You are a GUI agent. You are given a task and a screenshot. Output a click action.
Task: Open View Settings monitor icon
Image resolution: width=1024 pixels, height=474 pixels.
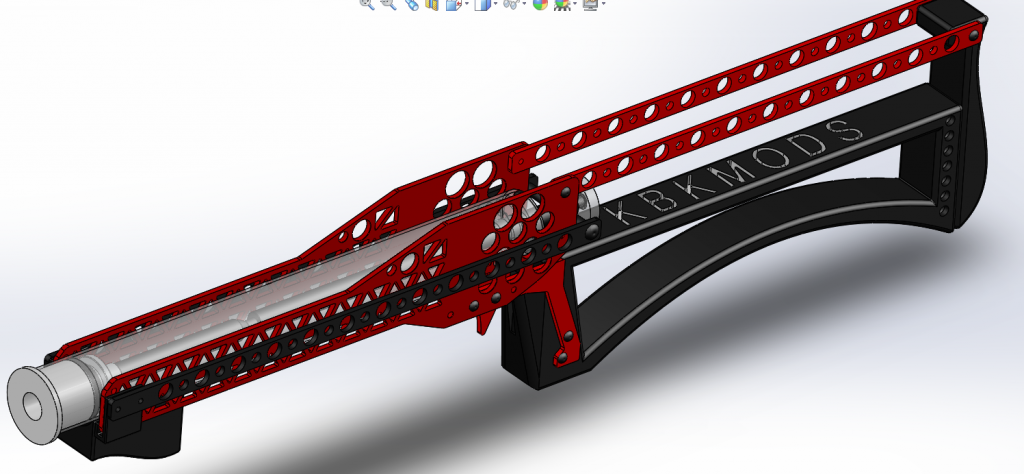point(590,3)
